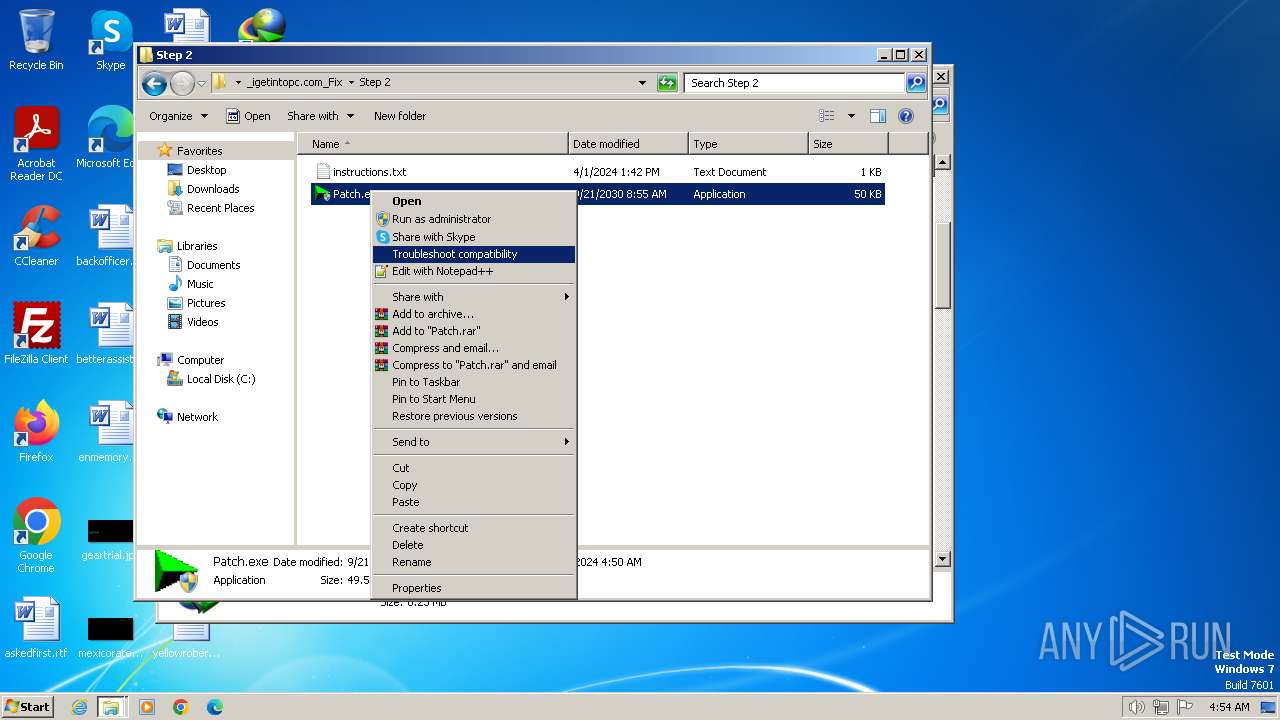Expand Share with submenu arrow
Viewport: 1280px width, 720px height.
(566, 297)
